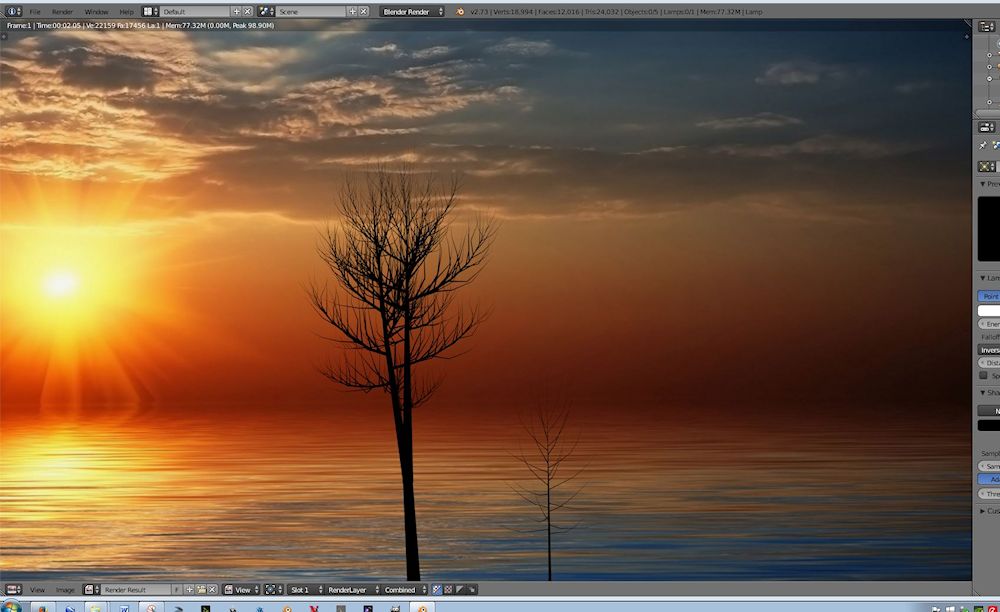Image resolution: width=1000 pixels, height=612 pixels.
Task: Select the active properties context tab icon
Action: (996, 145)
